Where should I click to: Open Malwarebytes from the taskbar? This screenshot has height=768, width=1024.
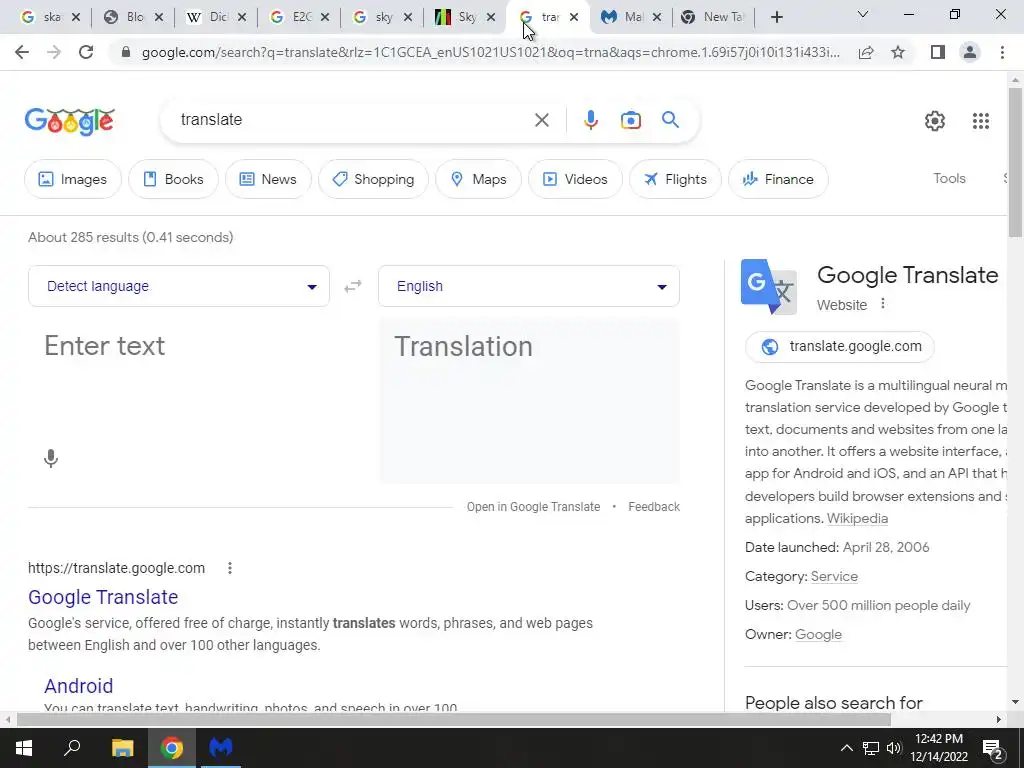[221, 748]
